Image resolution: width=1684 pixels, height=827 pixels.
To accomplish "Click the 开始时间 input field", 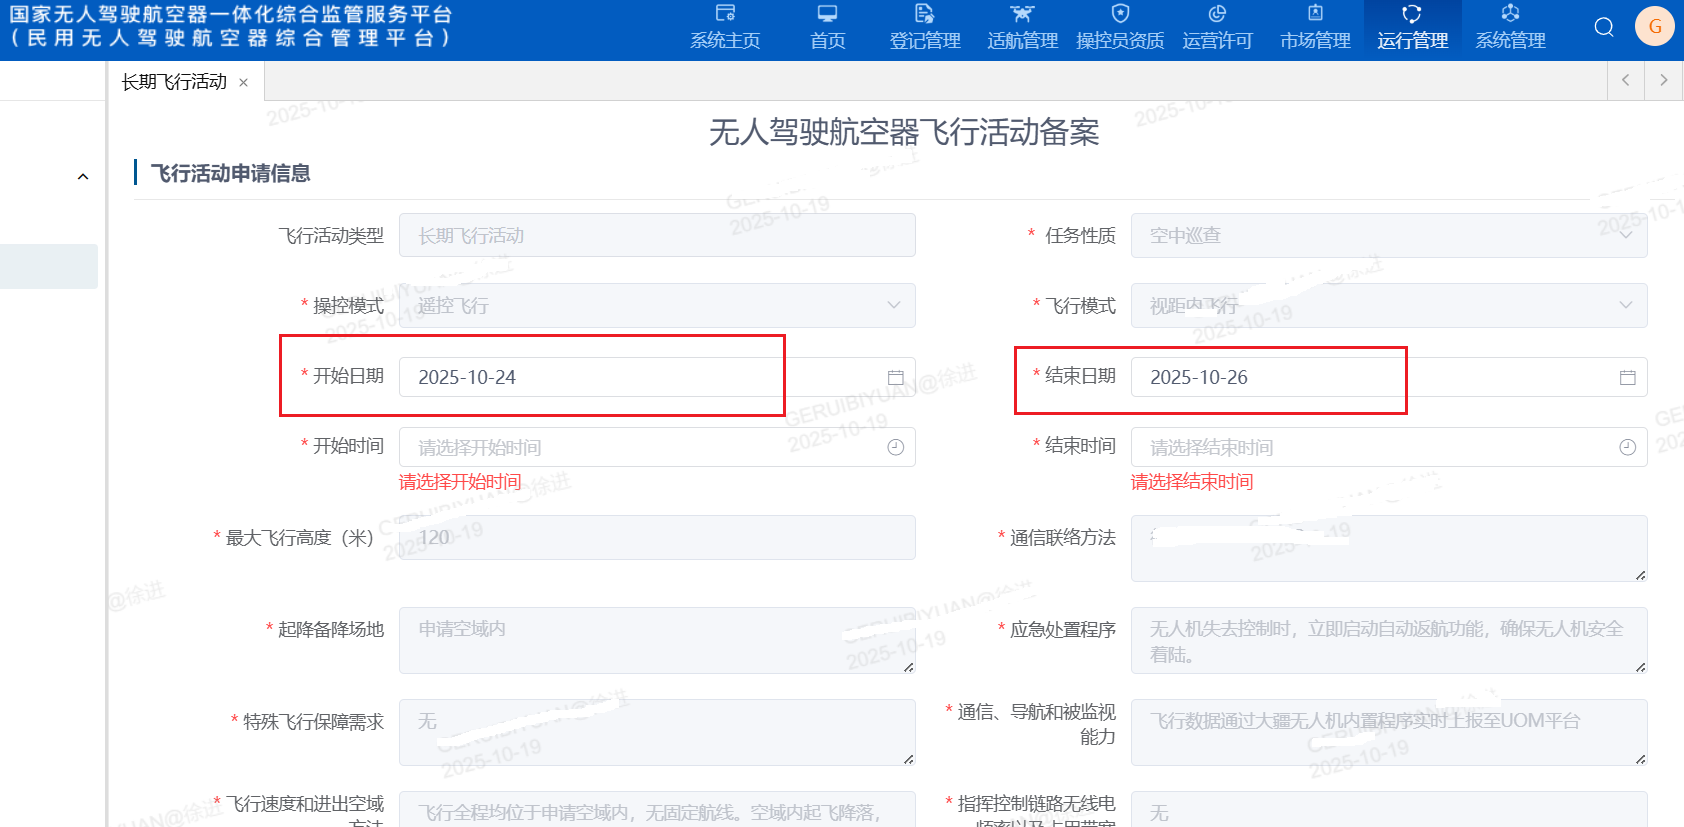I will (640, 447).
